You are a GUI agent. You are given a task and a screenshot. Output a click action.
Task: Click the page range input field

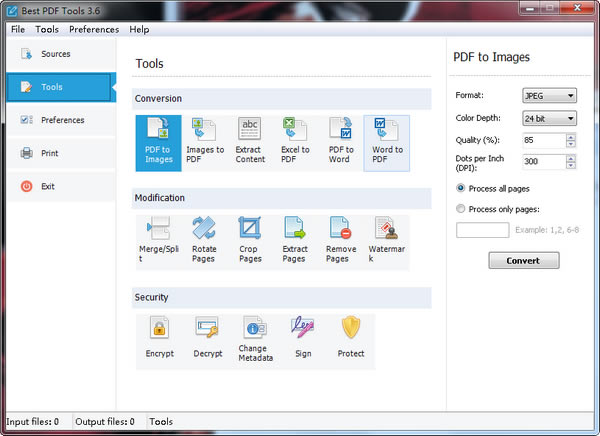tap(482, 230)
